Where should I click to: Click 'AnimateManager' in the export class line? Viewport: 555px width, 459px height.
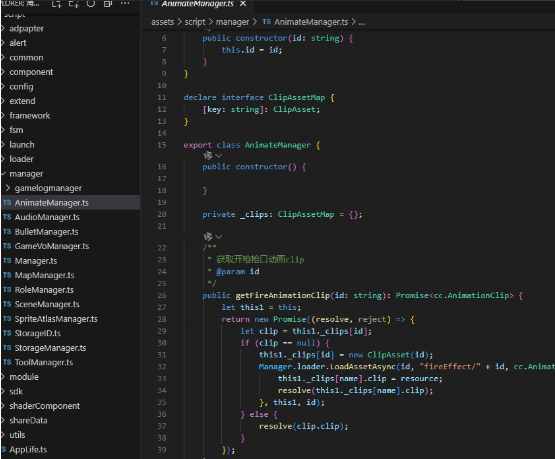[278, 145]
